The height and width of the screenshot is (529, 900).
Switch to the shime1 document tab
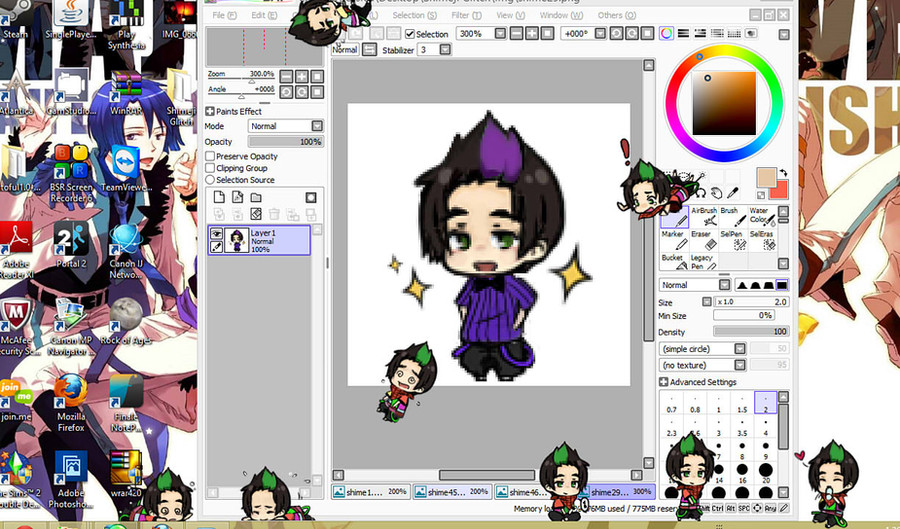point(370,492)
